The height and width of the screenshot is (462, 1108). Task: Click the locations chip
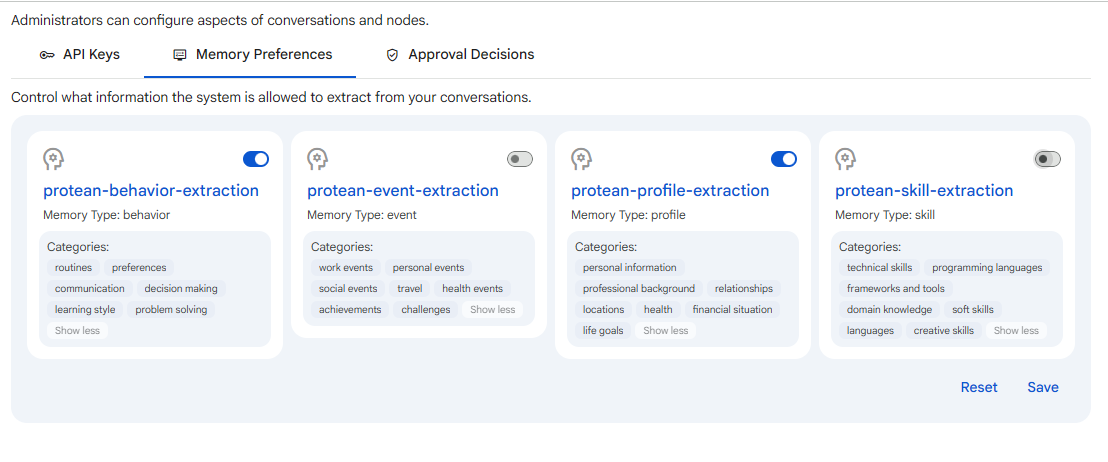coord(603,309)
